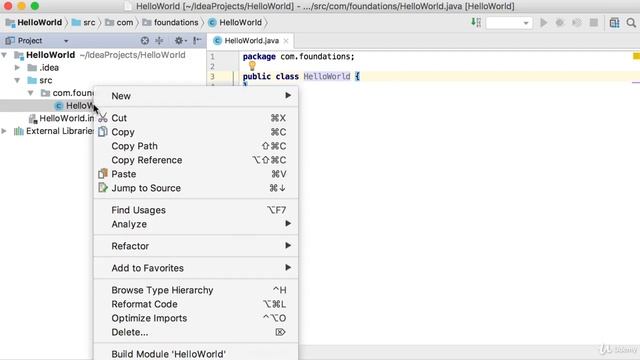Click the Stop square icon
This screenshot has height=360, width=640.
594,22
